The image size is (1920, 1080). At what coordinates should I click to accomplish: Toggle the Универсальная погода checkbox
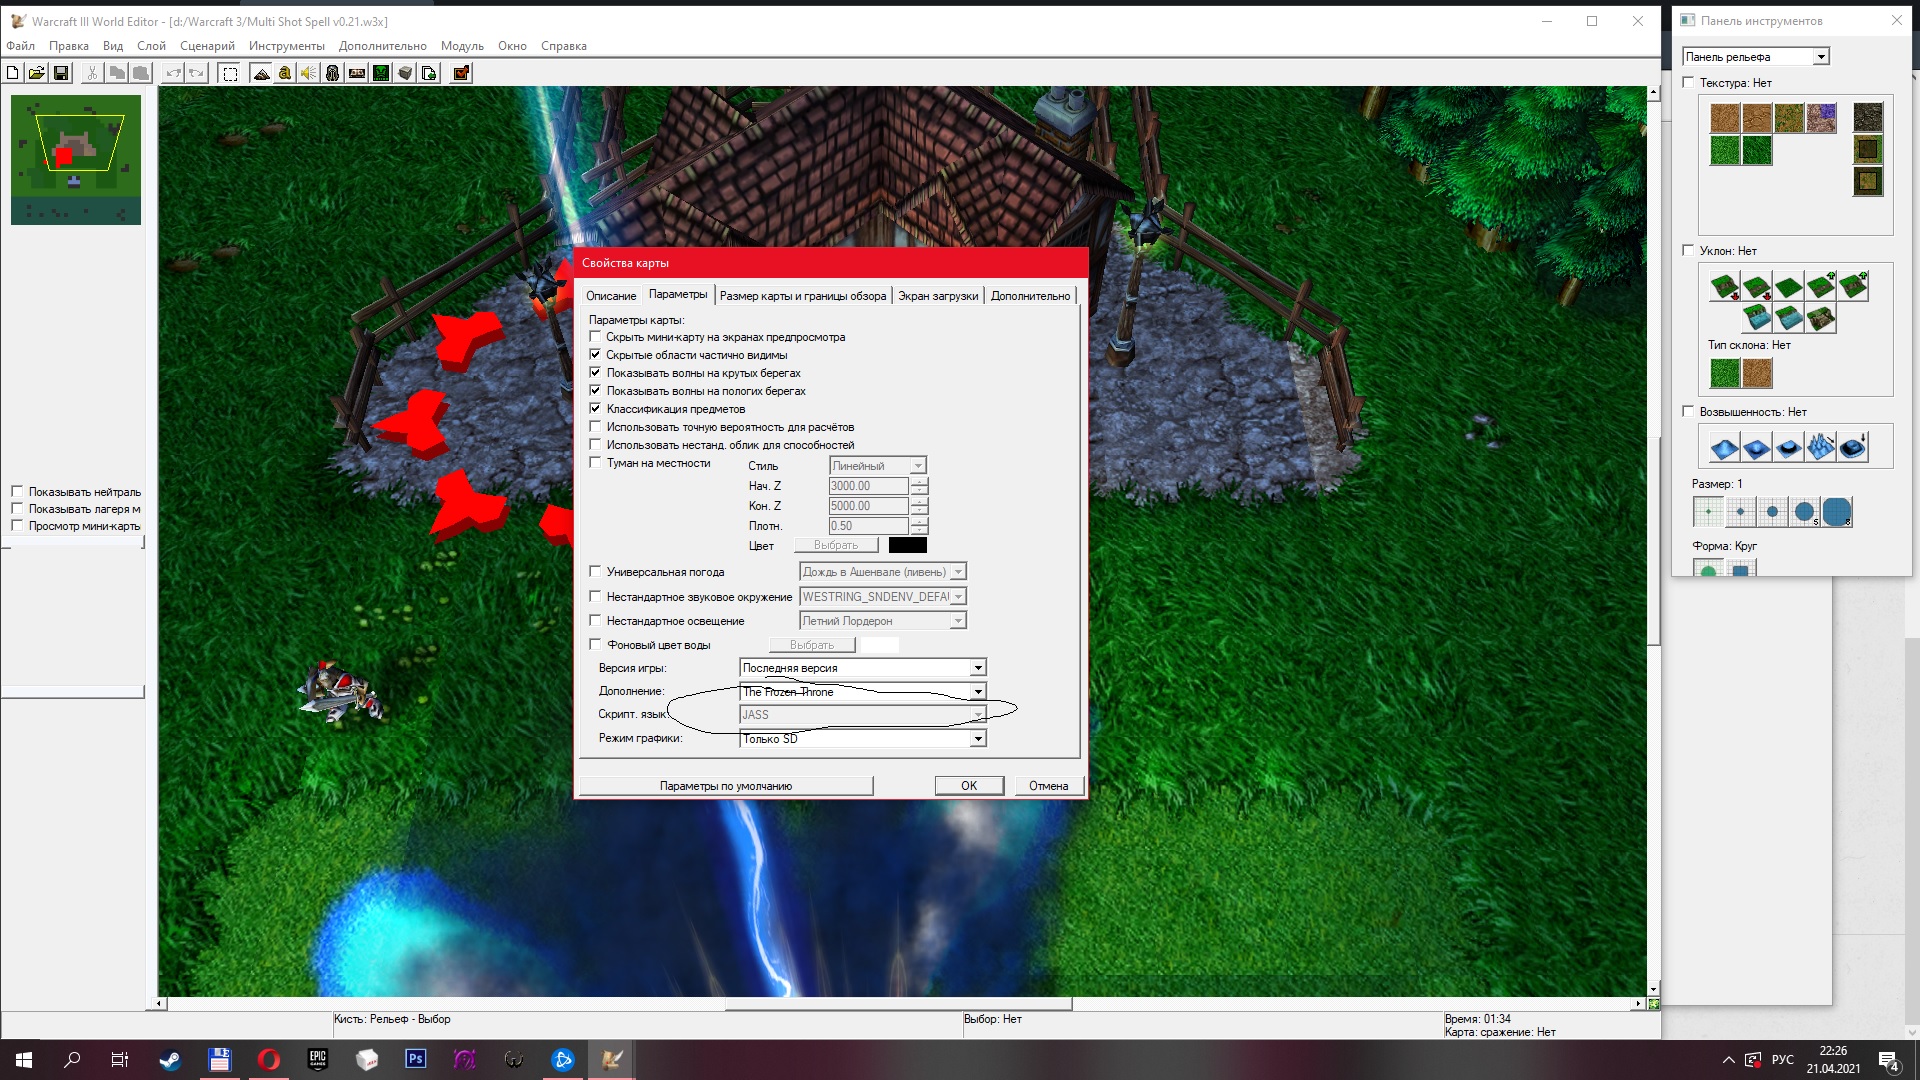(x=596, y=572)
